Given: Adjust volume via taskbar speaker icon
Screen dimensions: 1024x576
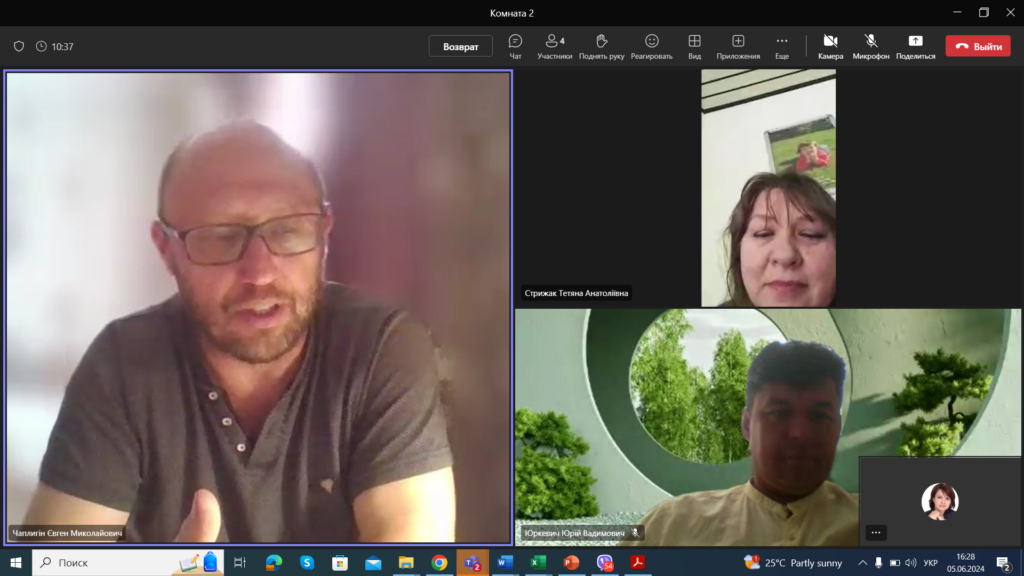Looking at the screenshot, I should pos(910,563).
